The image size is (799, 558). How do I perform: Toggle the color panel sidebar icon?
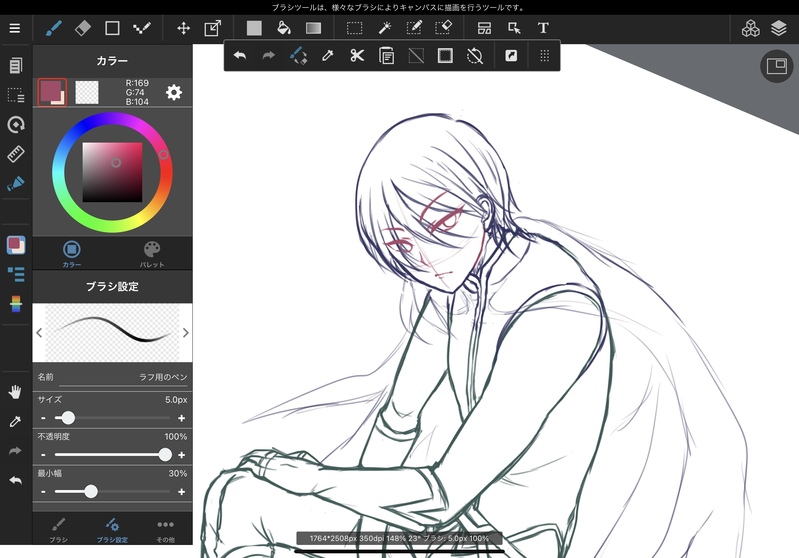click(x=16, y=245)
